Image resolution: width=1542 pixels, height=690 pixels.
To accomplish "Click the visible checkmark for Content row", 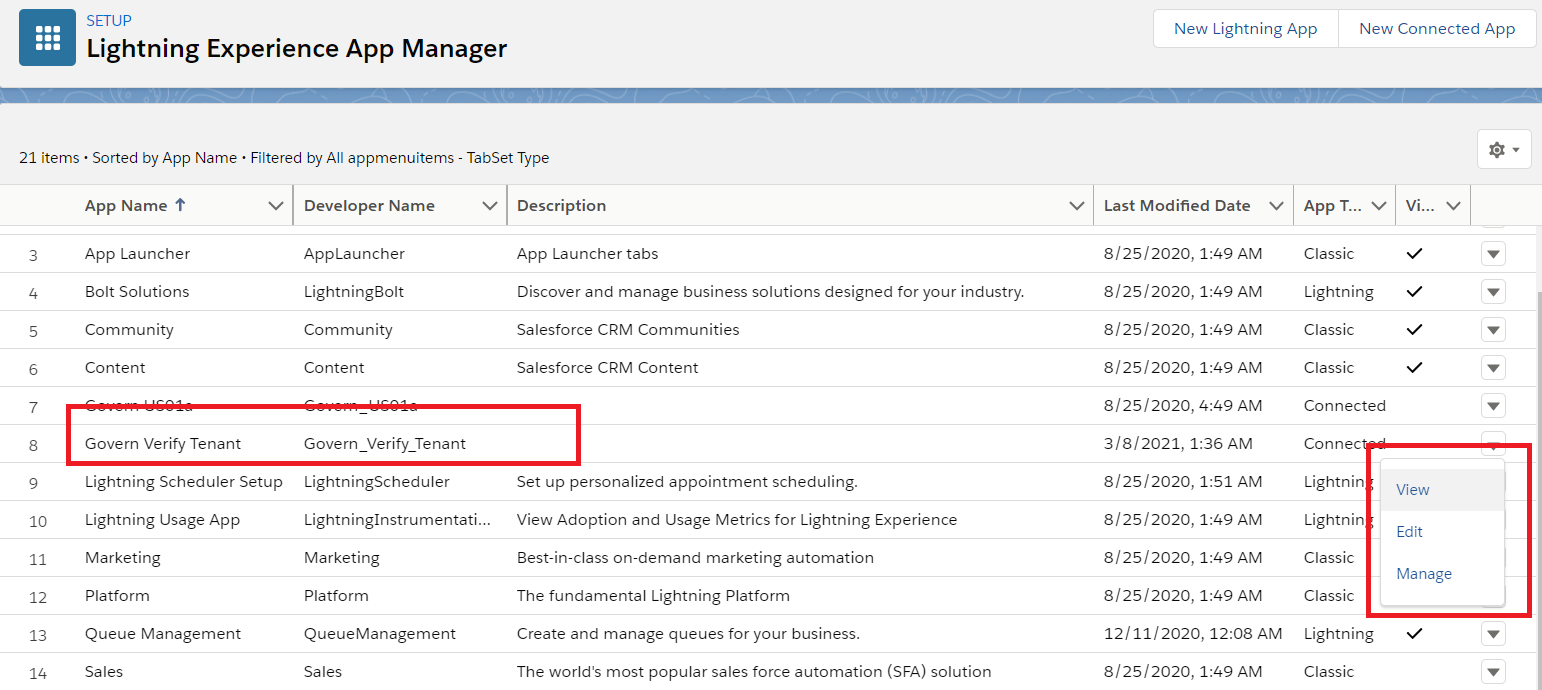I will click(1414, 368).
